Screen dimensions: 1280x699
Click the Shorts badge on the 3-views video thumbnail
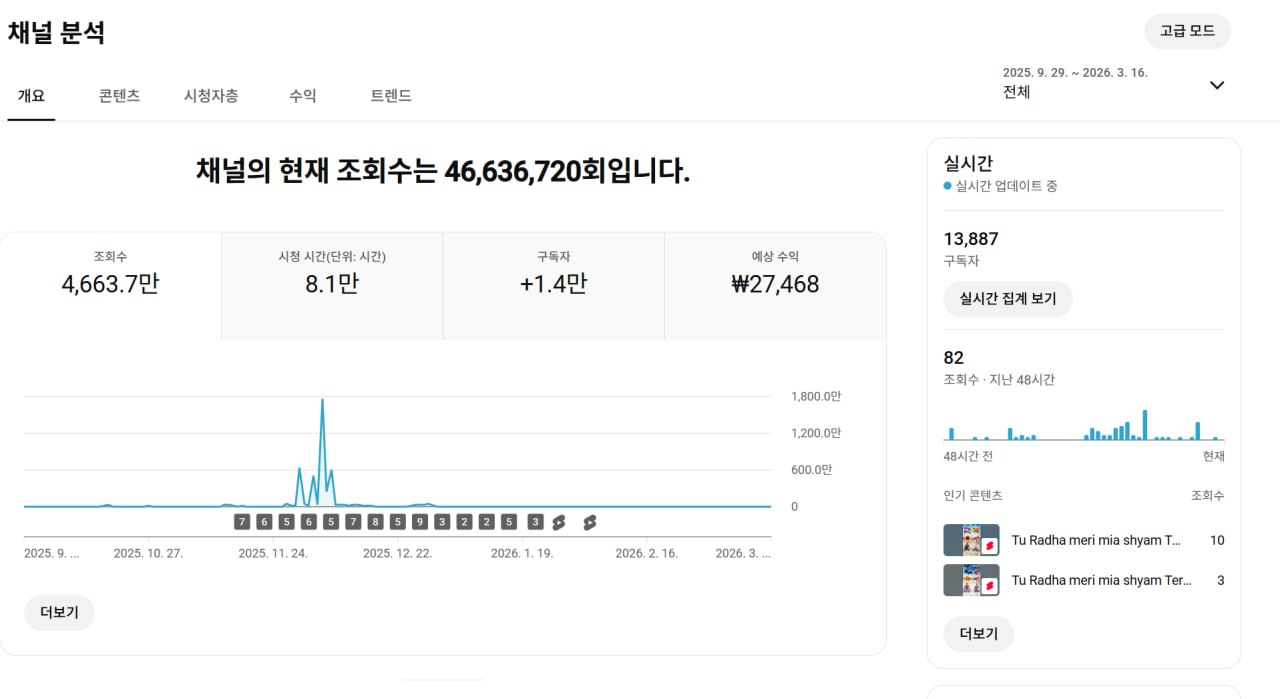tap(989, 586)
